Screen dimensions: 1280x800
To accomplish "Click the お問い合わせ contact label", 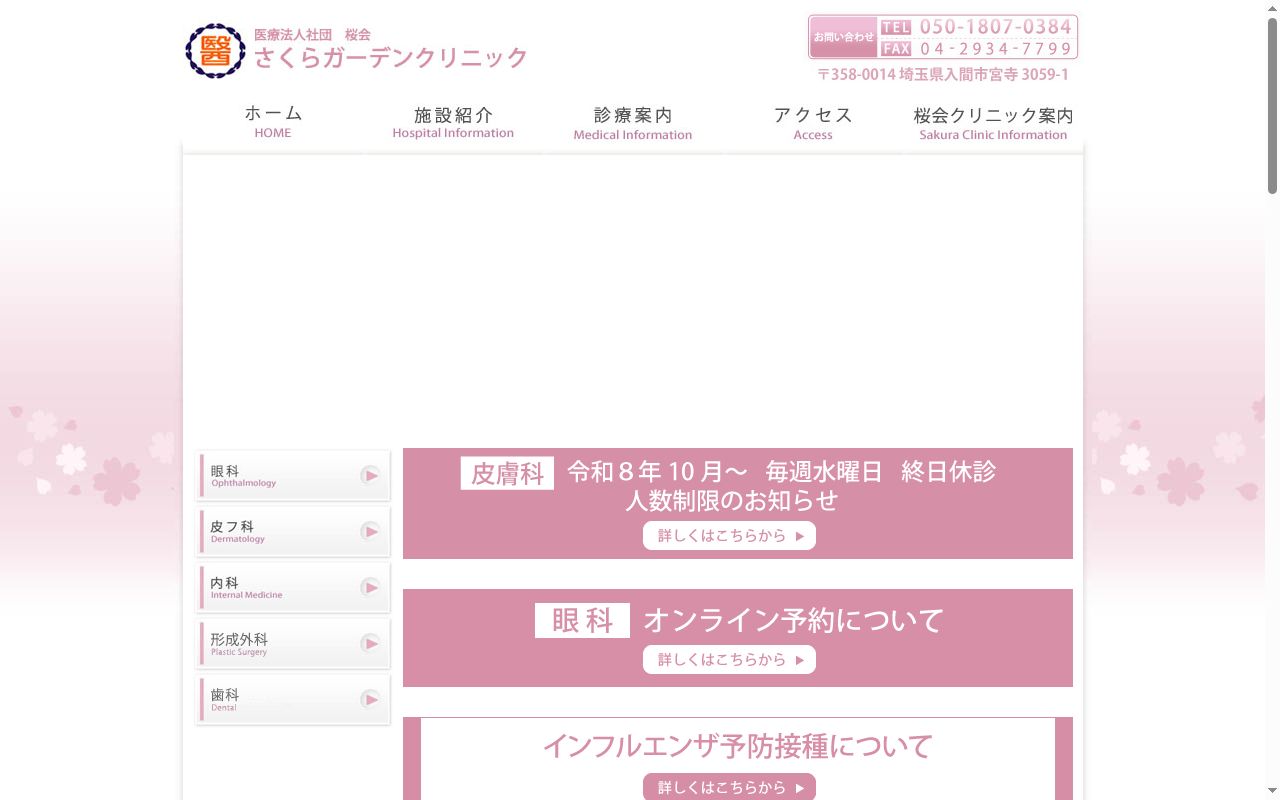I will tap(843, 37).
